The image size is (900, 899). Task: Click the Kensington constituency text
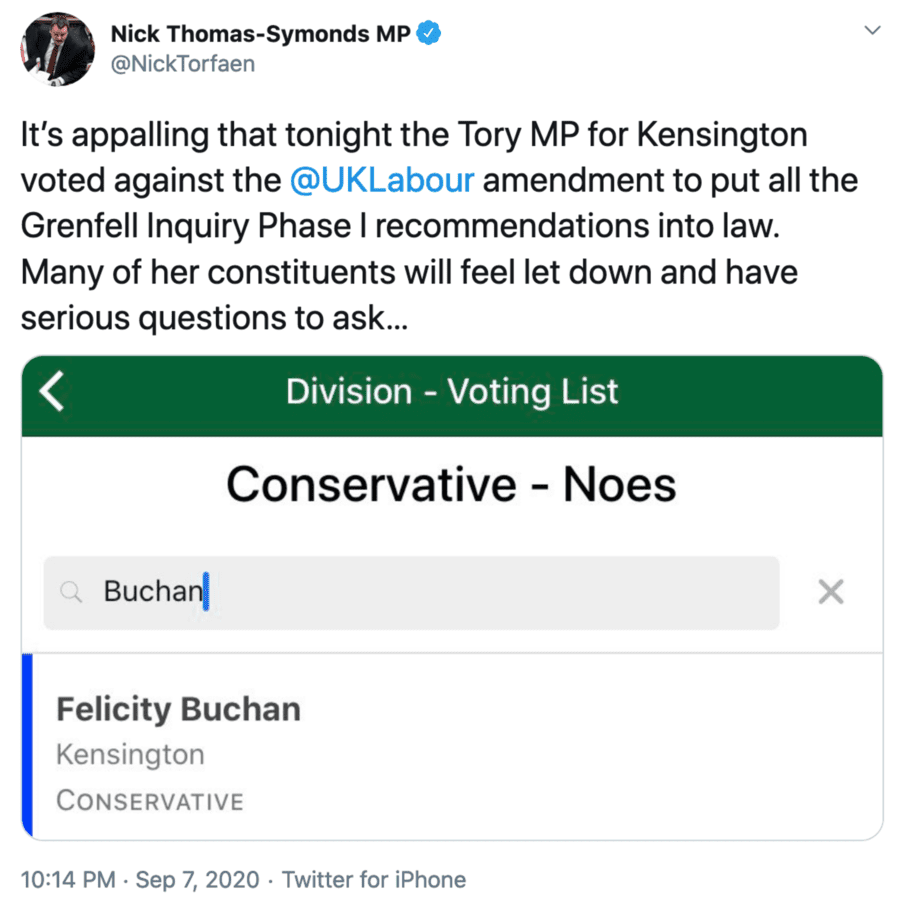[x=130, y=754]
